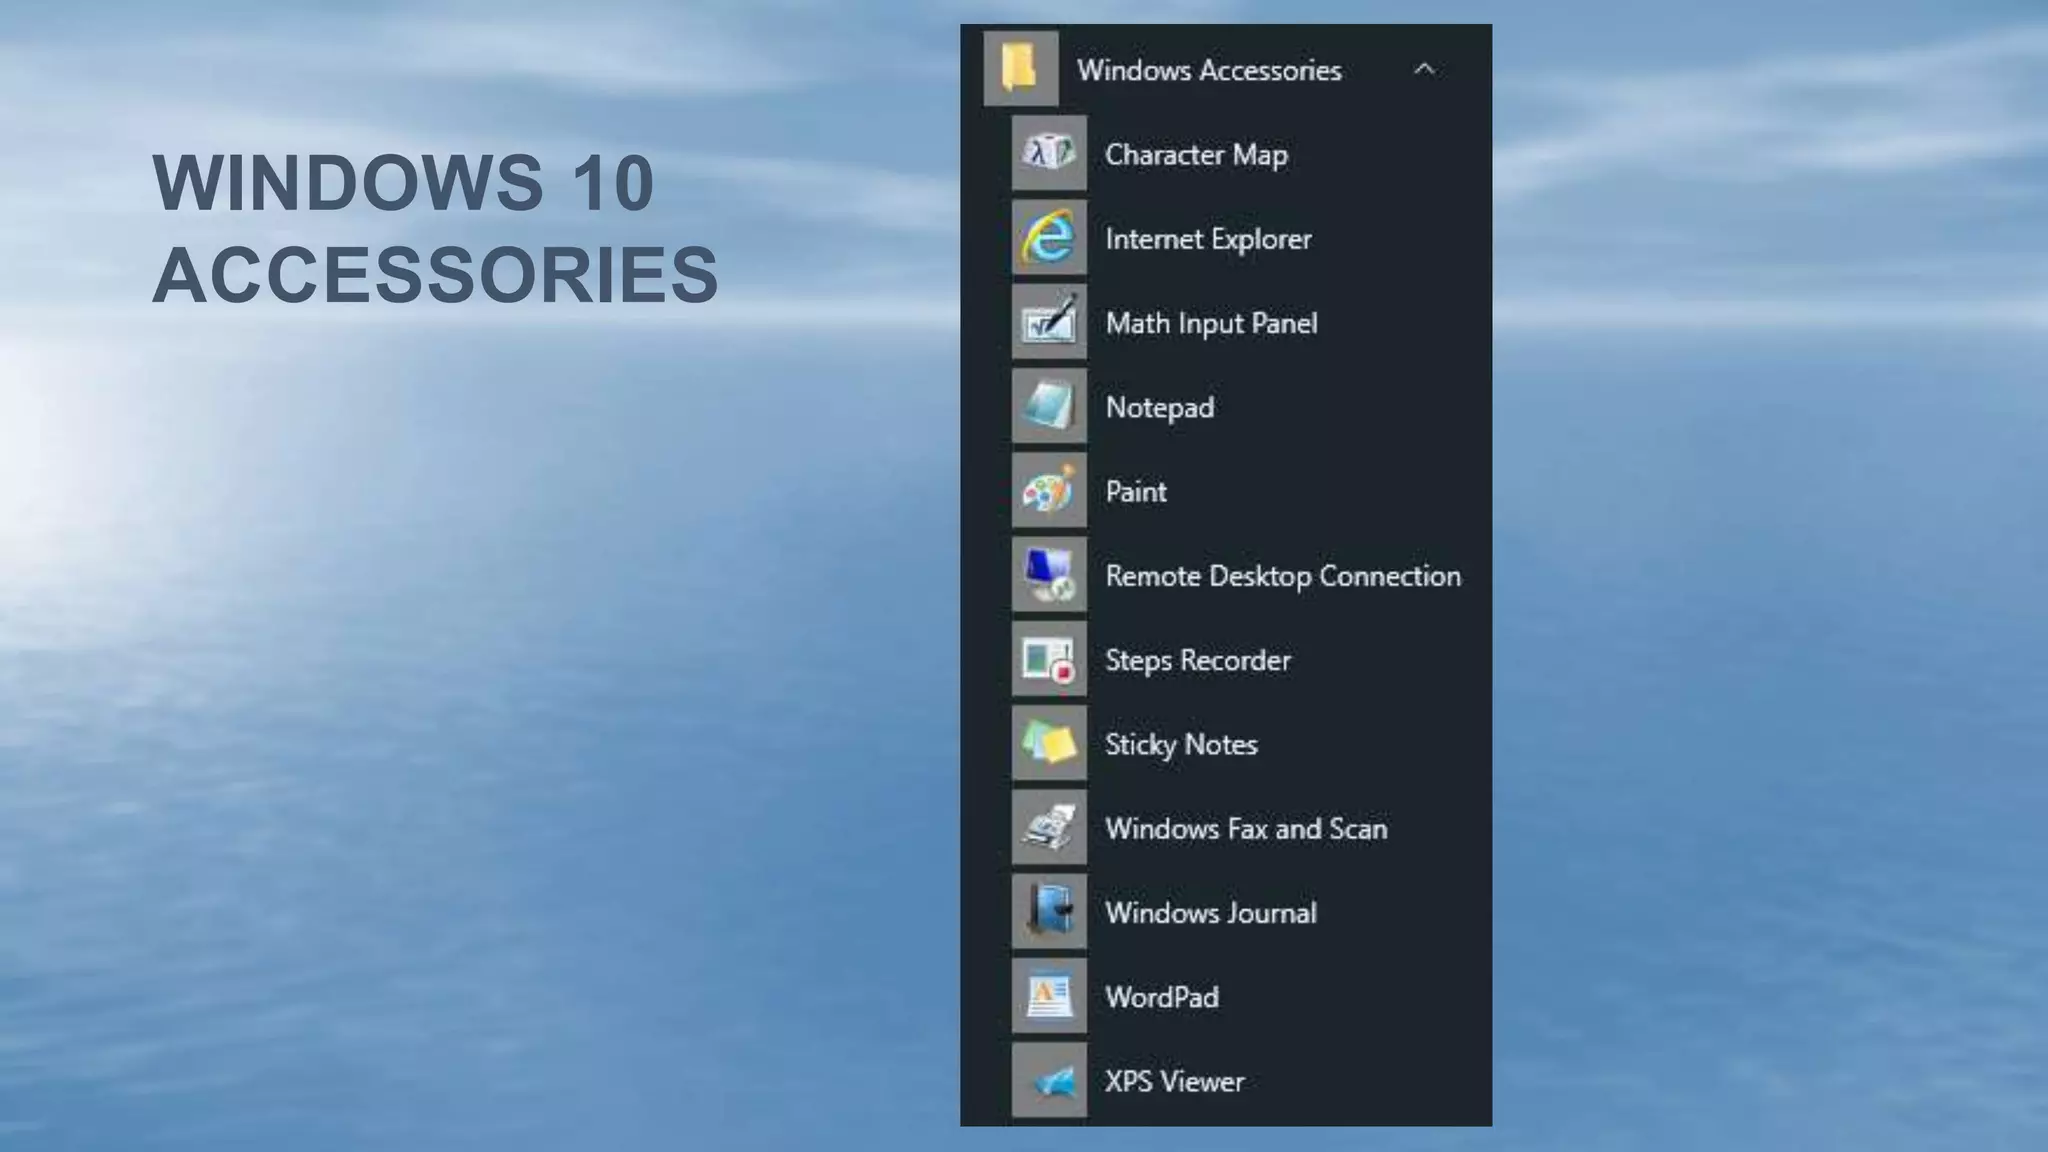Viewport: 2048px width, 1152px height.
Task: Choose the "Sticky Notes" label
Action: tap(1181, 745)
